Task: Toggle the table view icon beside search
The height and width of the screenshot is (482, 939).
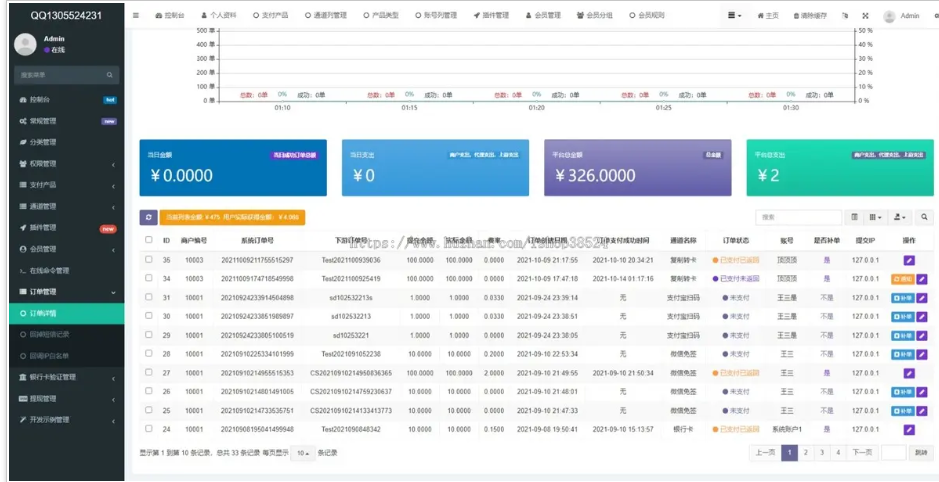Action: coord(854,217)
